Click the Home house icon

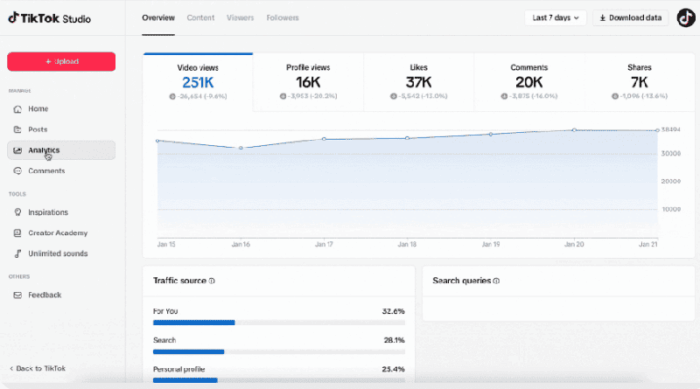(x=17, y=109)
